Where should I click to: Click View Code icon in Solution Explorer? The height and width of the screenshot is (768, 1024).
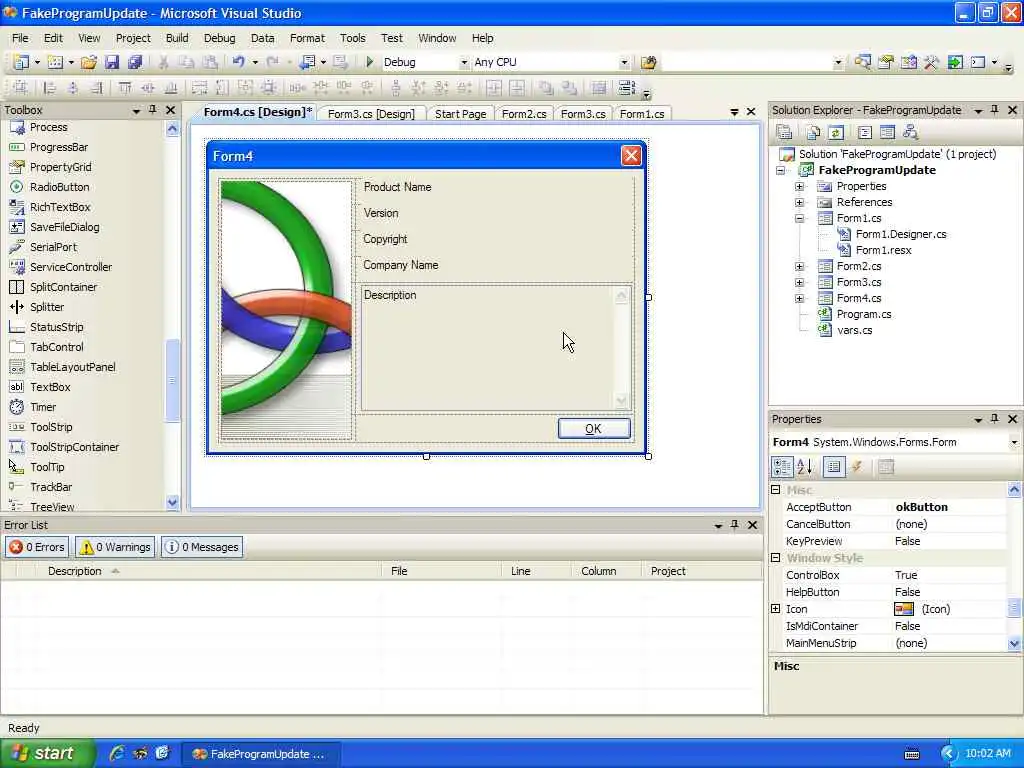[x=865, y=133]
